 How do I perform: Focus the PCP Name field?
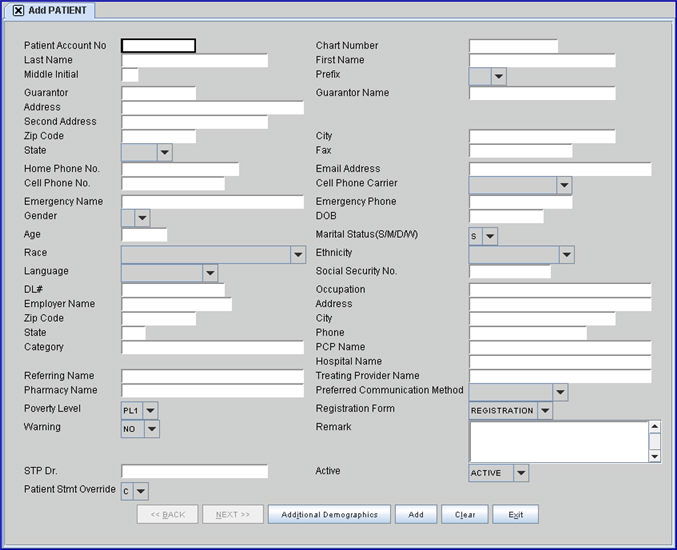[560, 348]
